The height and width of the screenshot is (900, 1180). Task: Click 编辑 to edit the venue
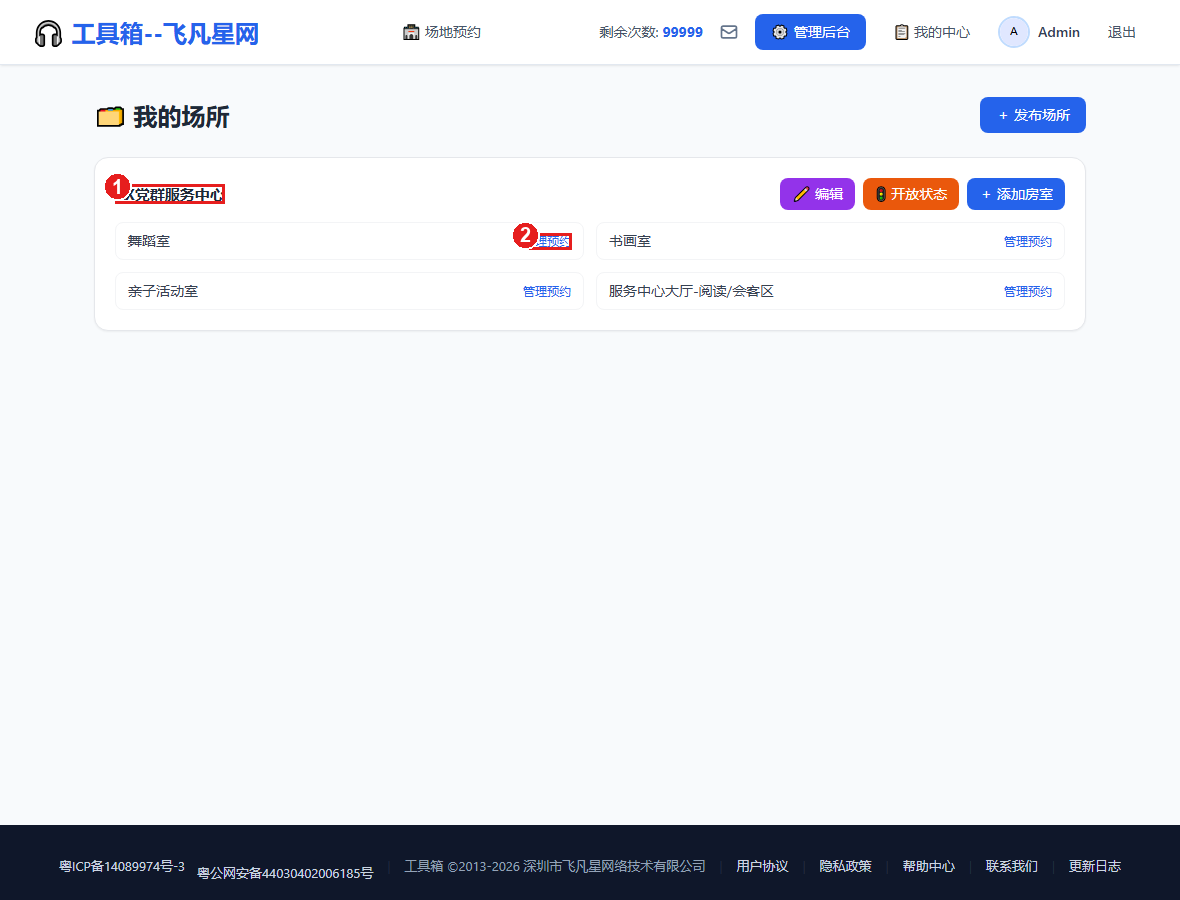(x=817, y=194)
